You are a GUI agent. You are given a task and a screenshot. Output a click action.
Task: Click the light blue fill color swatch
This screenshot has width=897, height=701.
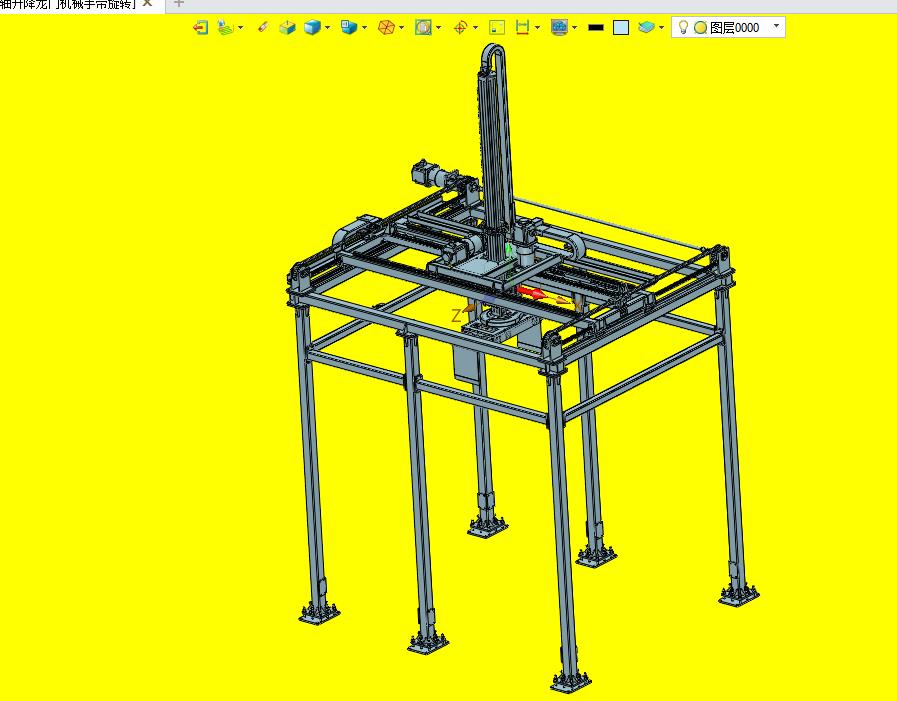[x=621, y=27]
